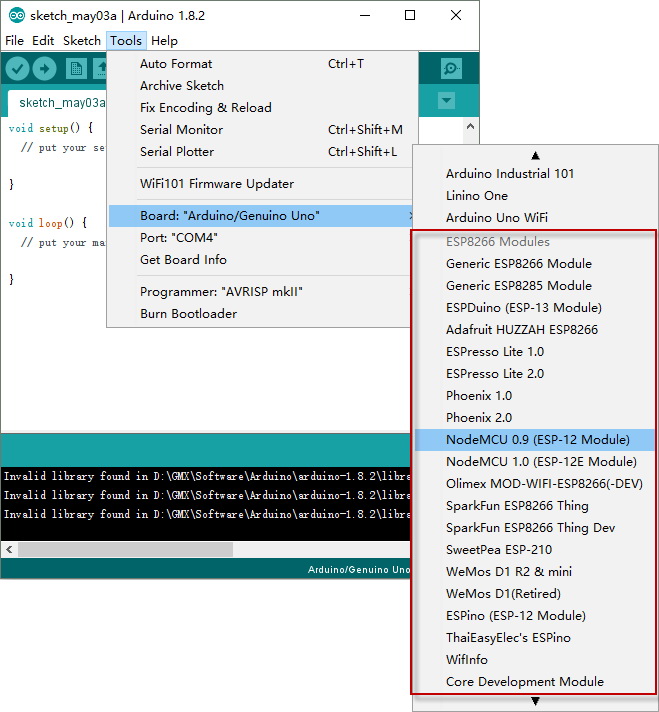This screenshot has width=659, height=712.
Task: Open the Help menu
Action: point(164,41)
